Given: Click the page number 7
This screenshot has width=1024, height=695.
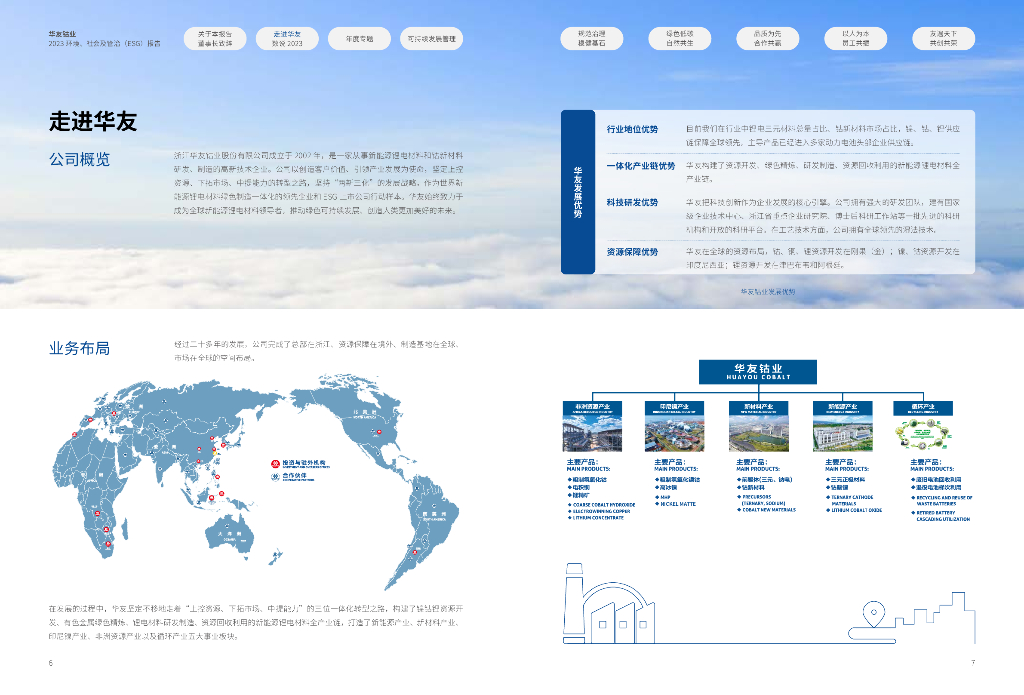Looking at the screenshot, I should 973,662.
